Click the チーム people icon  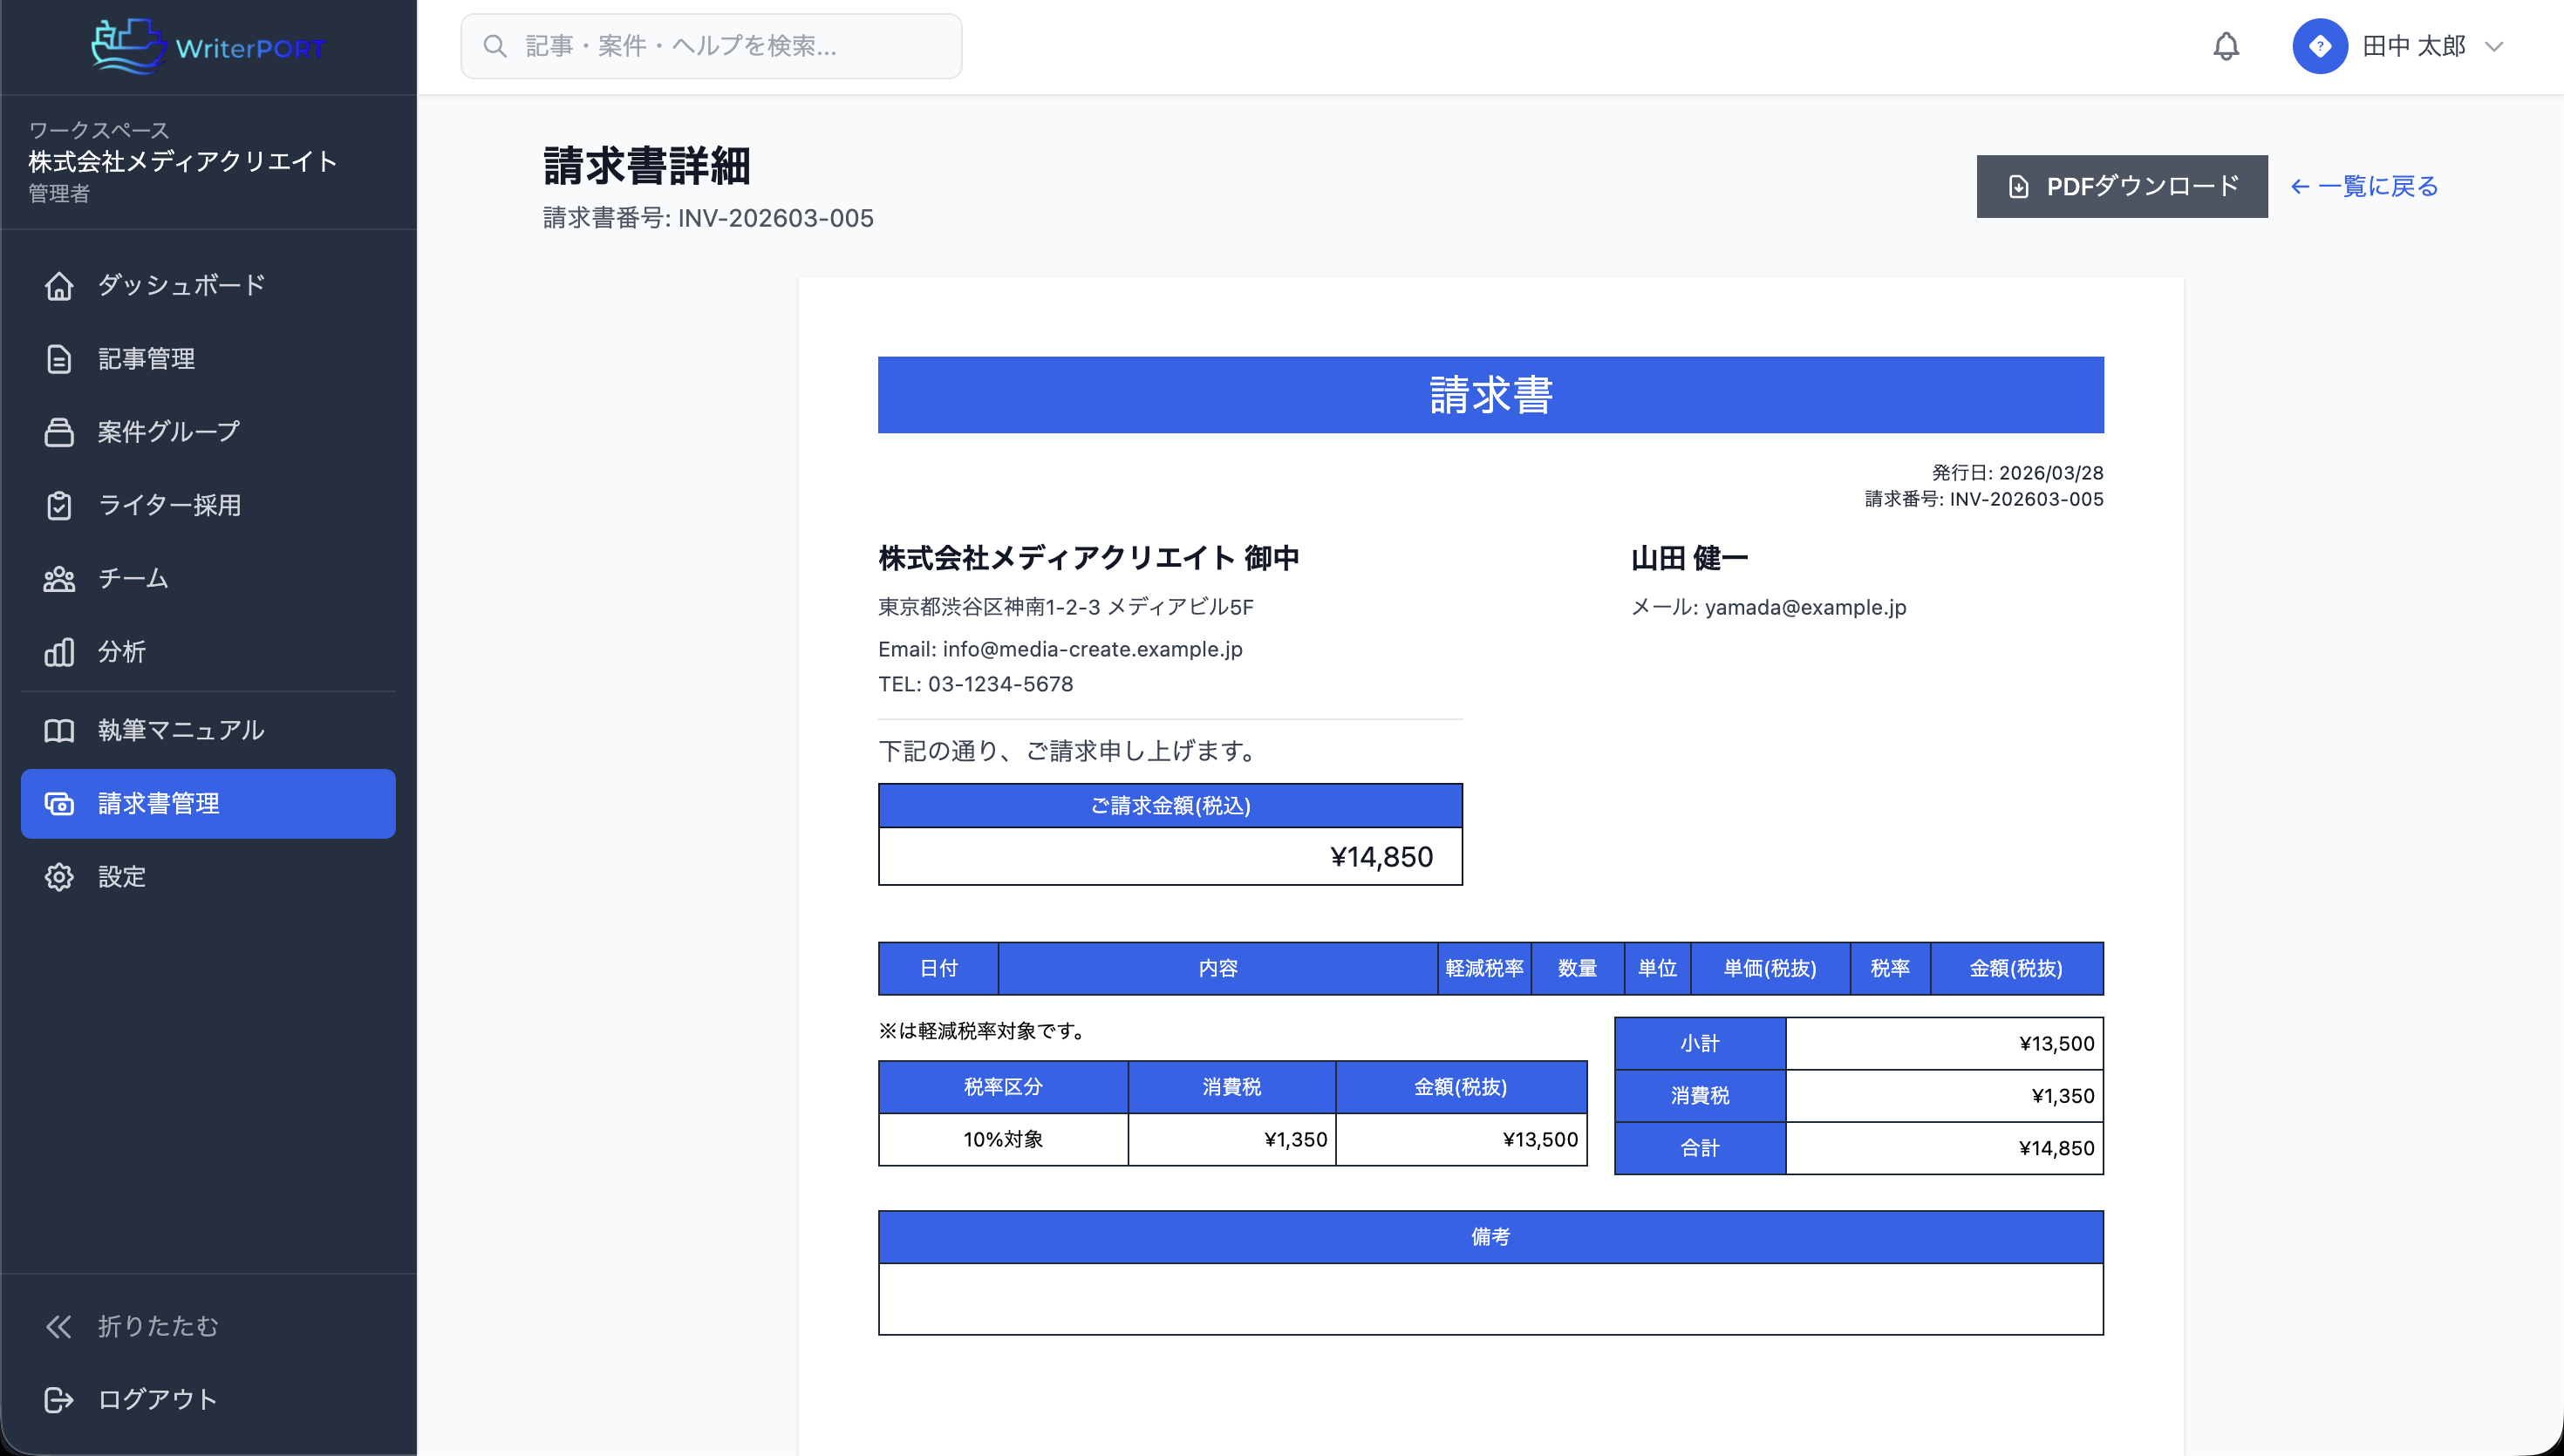click(x=59, y=579)
